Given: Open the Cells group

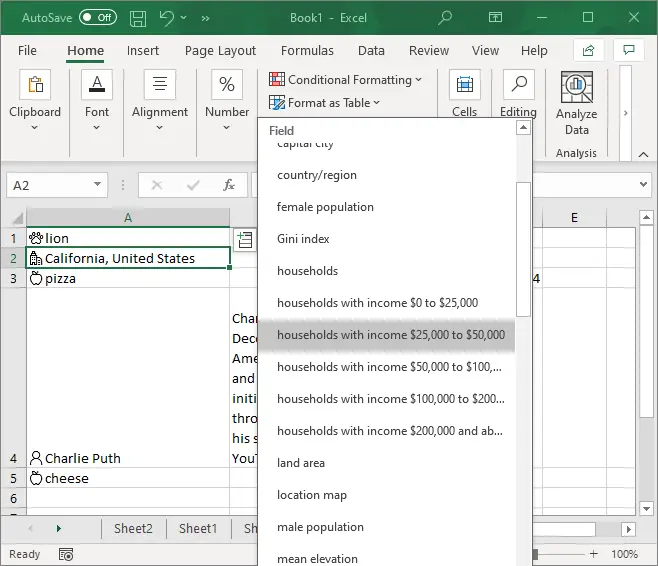Looking at the screenshot, I should [465, 94].
